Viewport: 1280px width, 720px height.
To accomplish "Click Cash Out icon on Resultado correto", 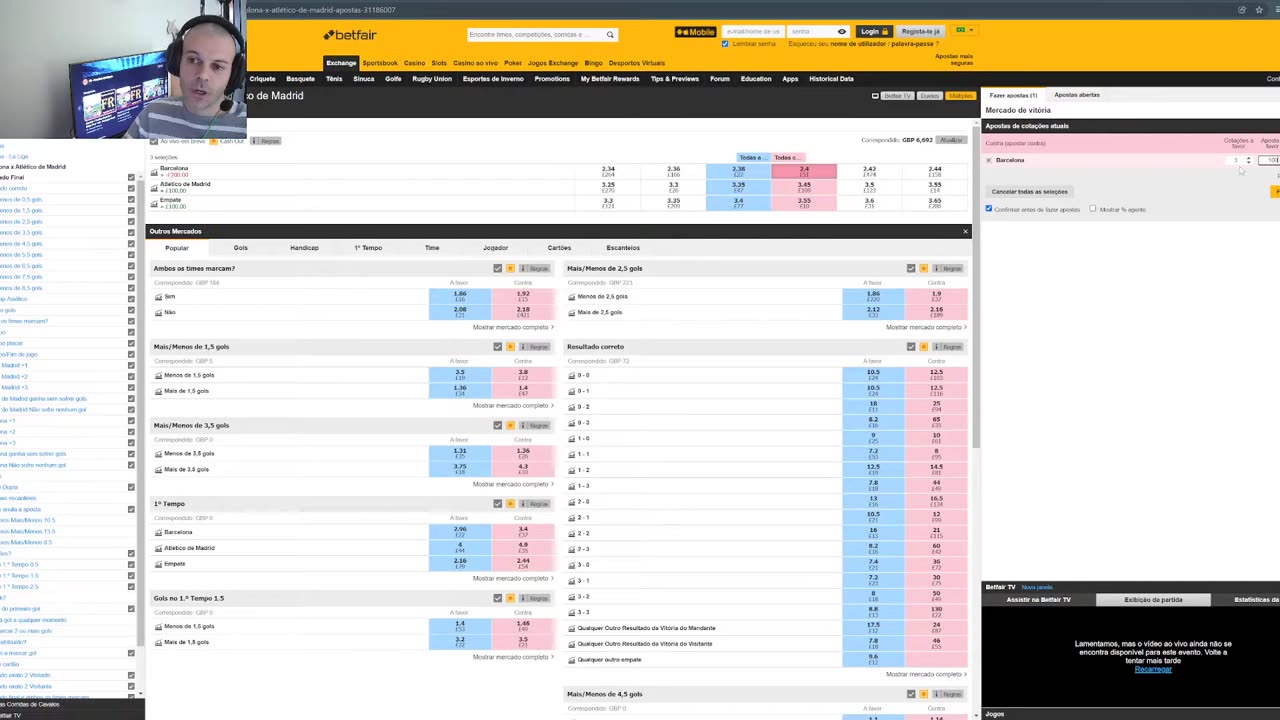I will click(x=923, y=347).
